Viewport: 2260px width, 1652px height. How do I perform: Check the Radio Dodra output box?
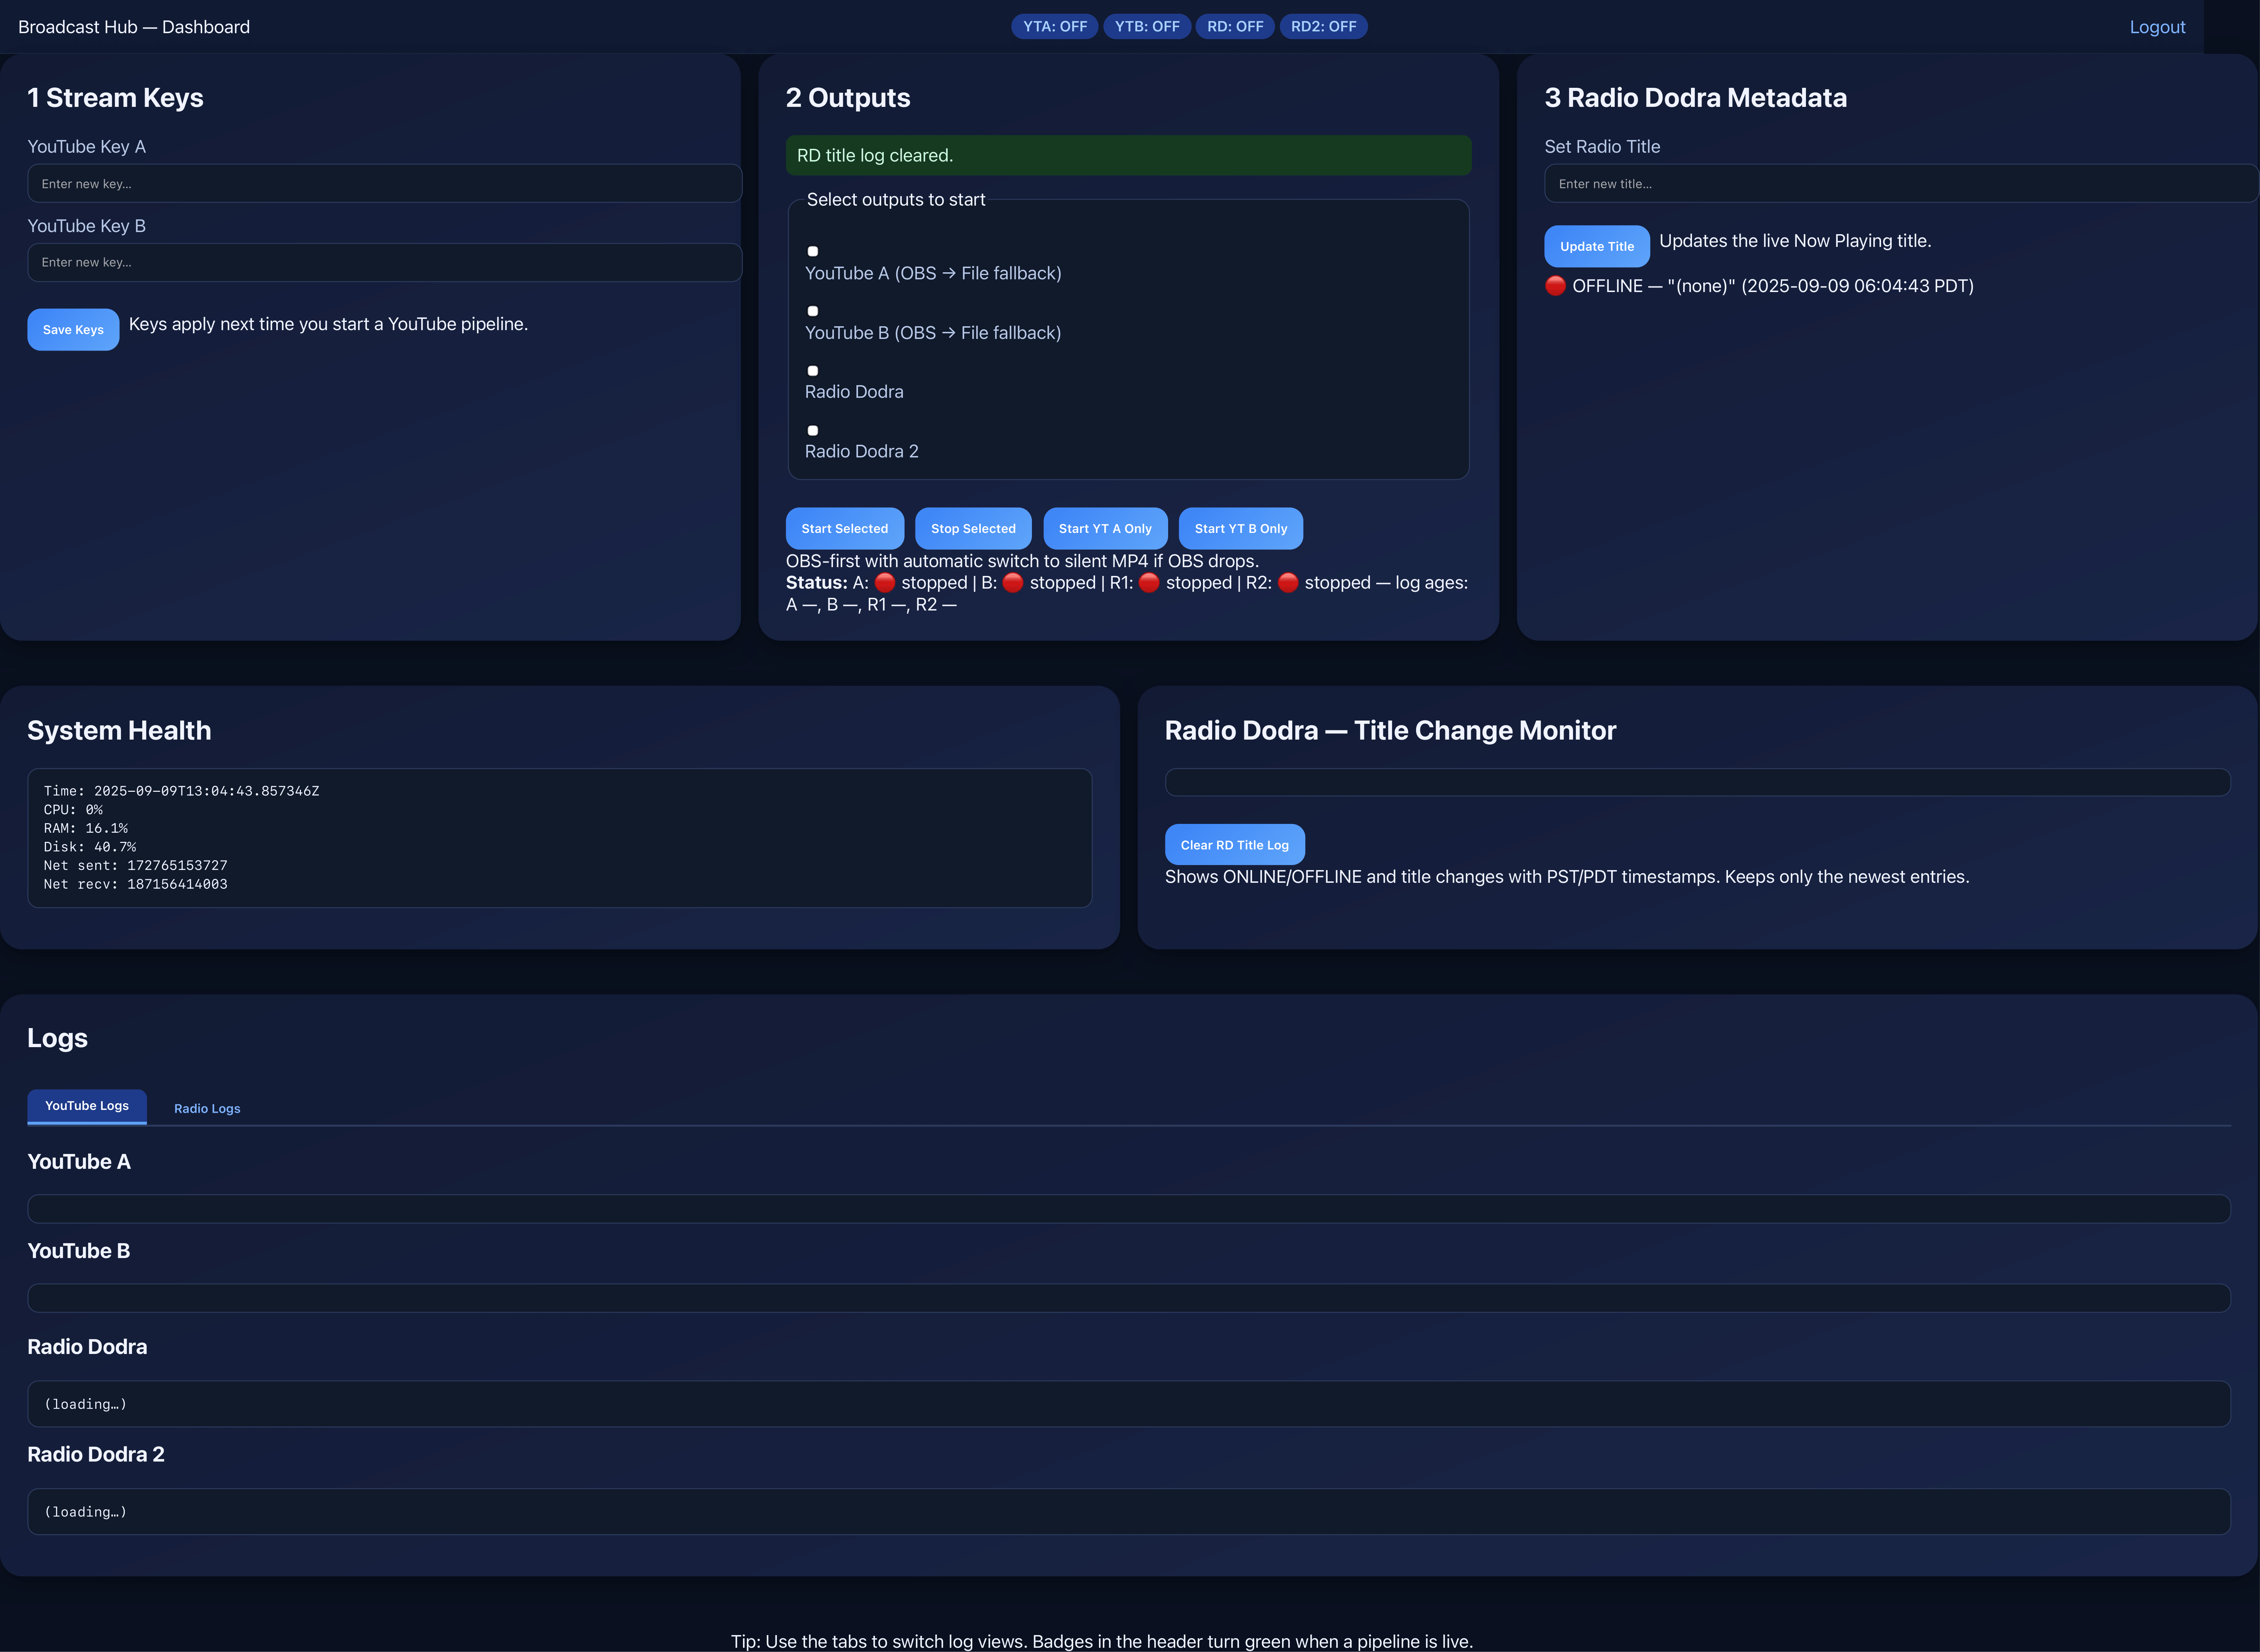click(x=813, y=371)
